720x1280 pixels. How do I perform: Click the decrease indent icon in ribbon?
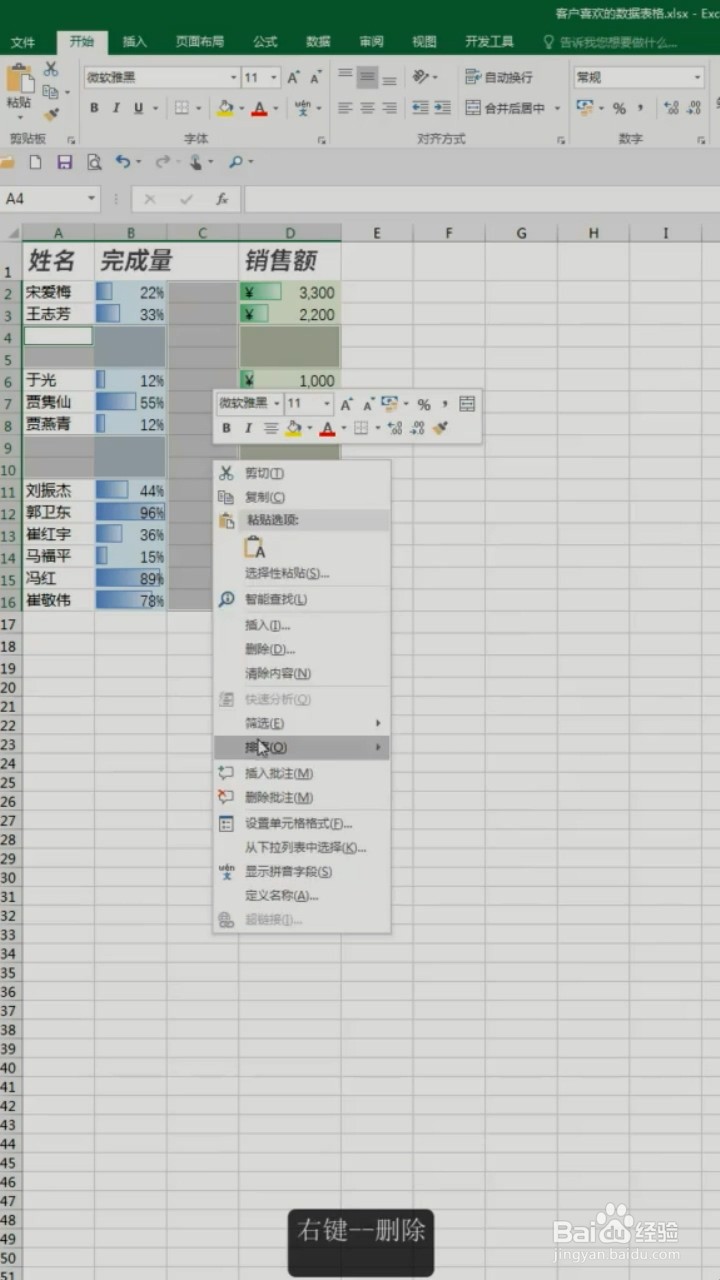[x=421, y=108]
